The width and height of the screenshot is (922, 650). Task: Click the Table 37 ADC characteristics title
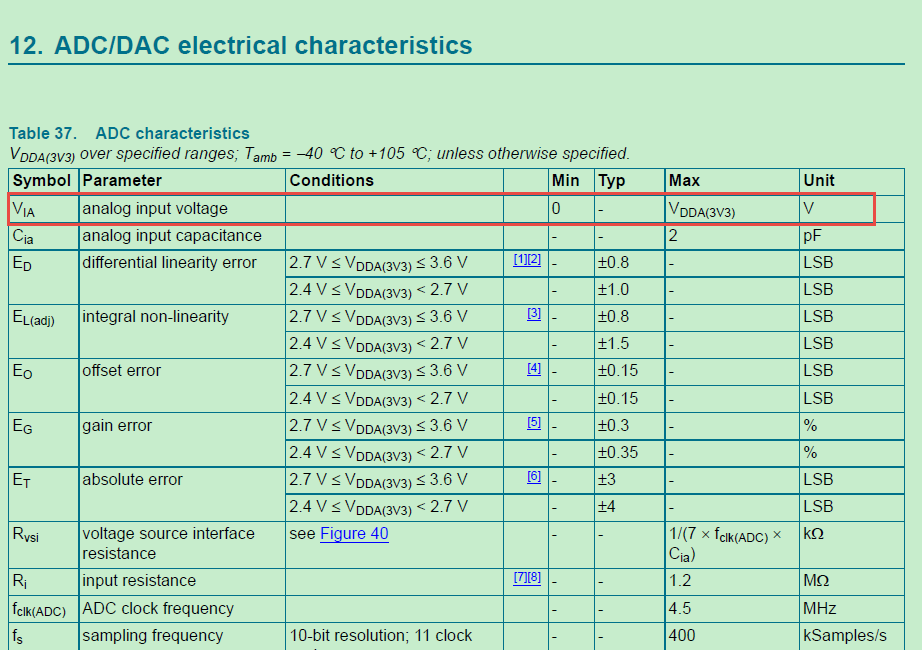129,133
